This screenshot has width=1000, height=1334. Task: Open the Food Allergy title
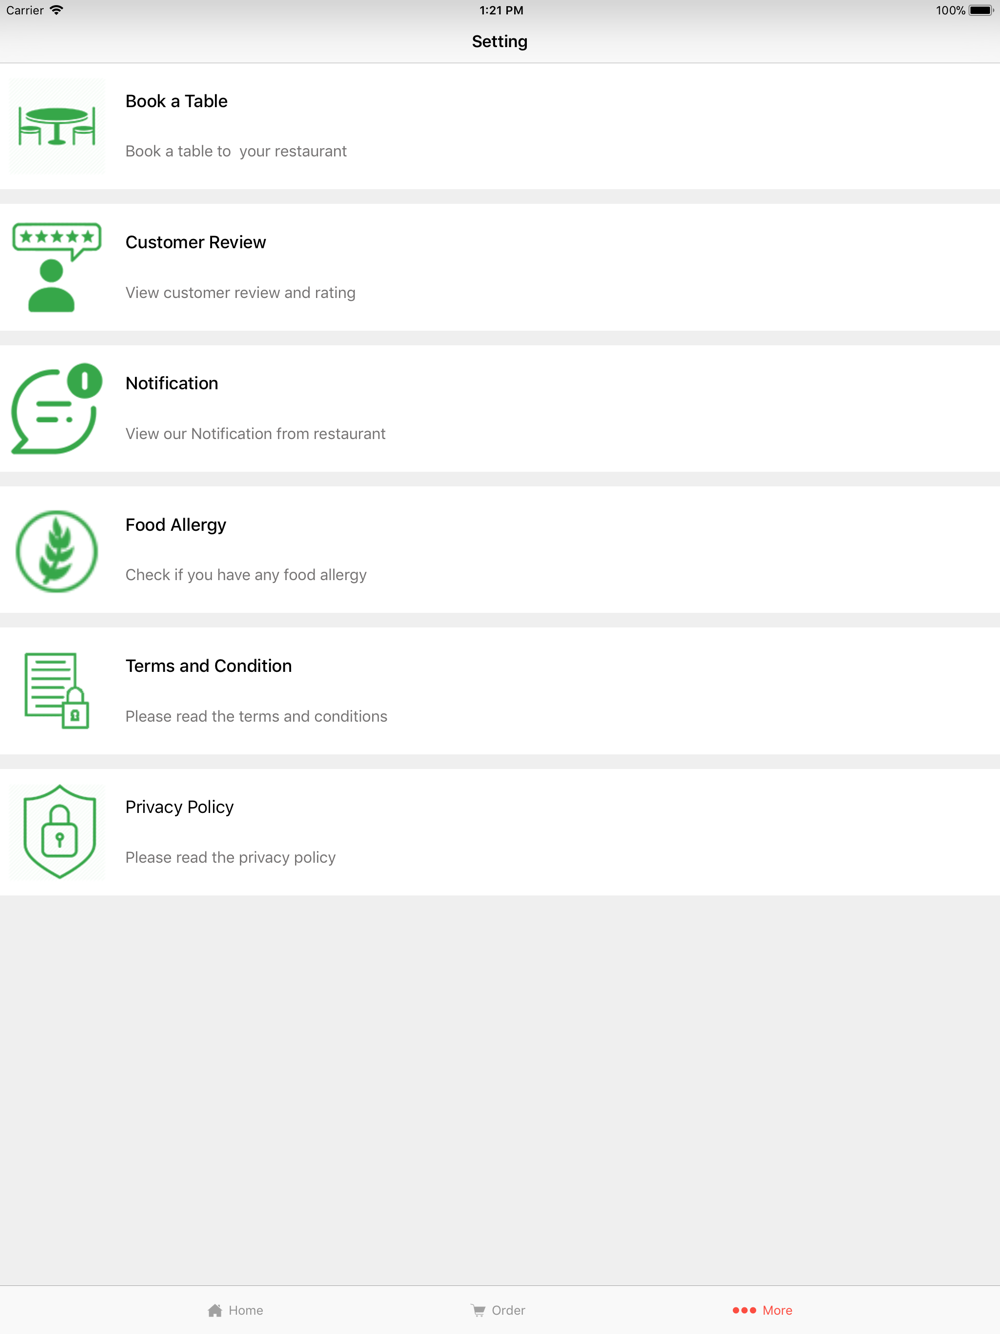pos(175,525)
